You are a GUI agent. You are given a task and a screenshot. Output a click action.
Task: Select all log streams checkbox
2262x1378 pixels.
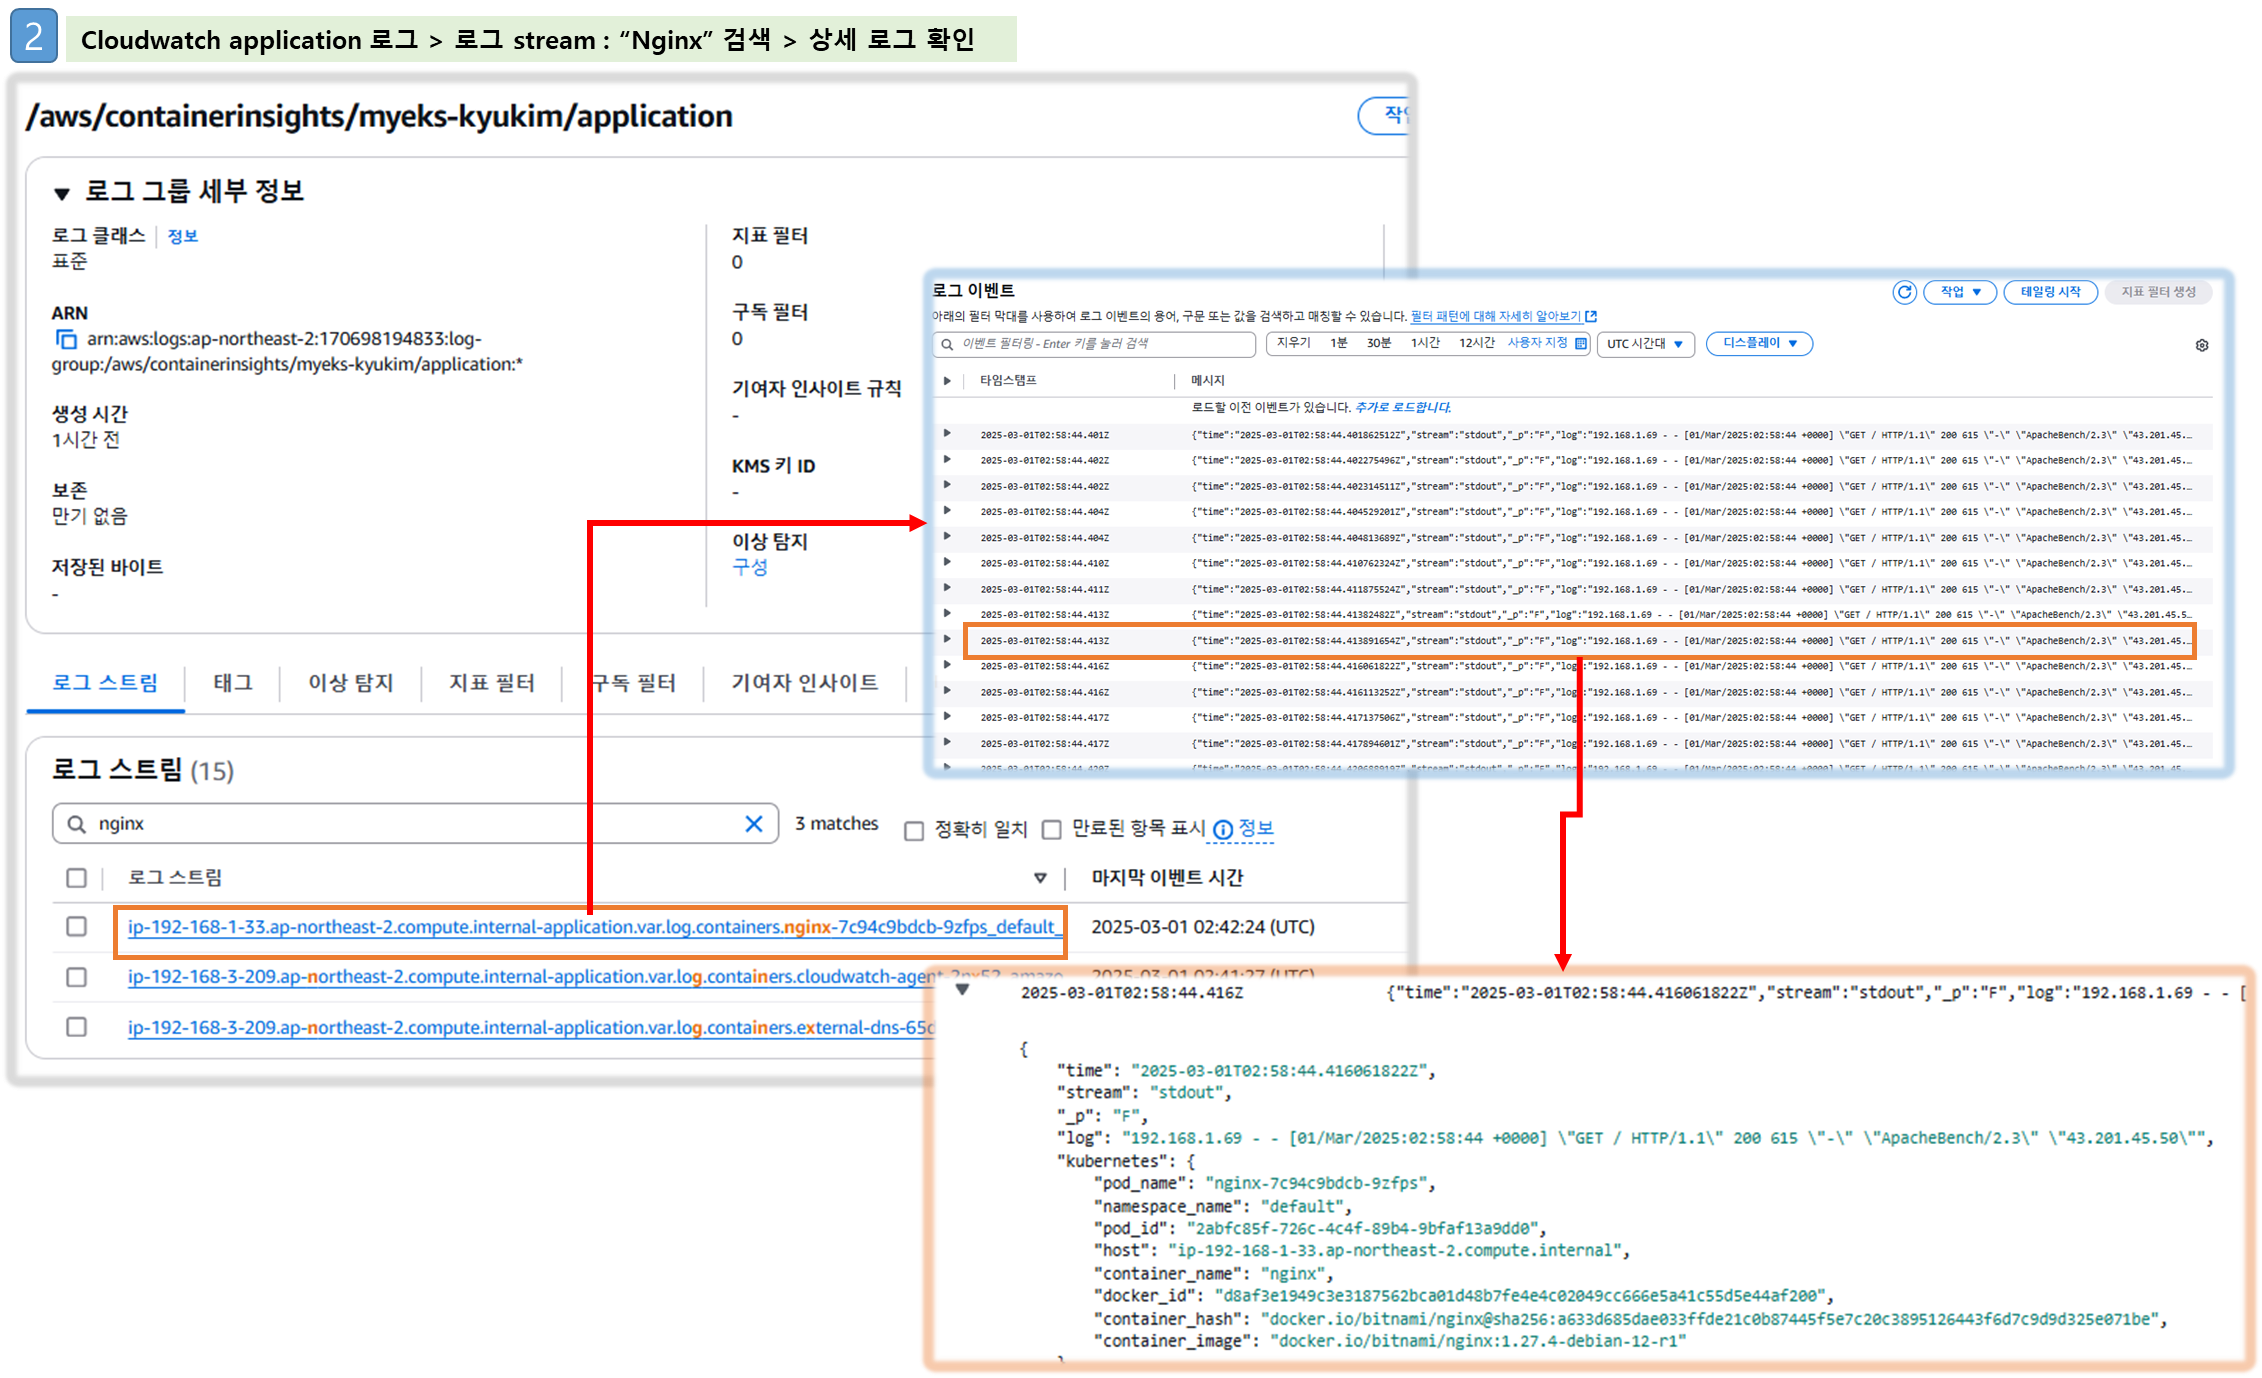pyautogui.click(x=76, y=878)
